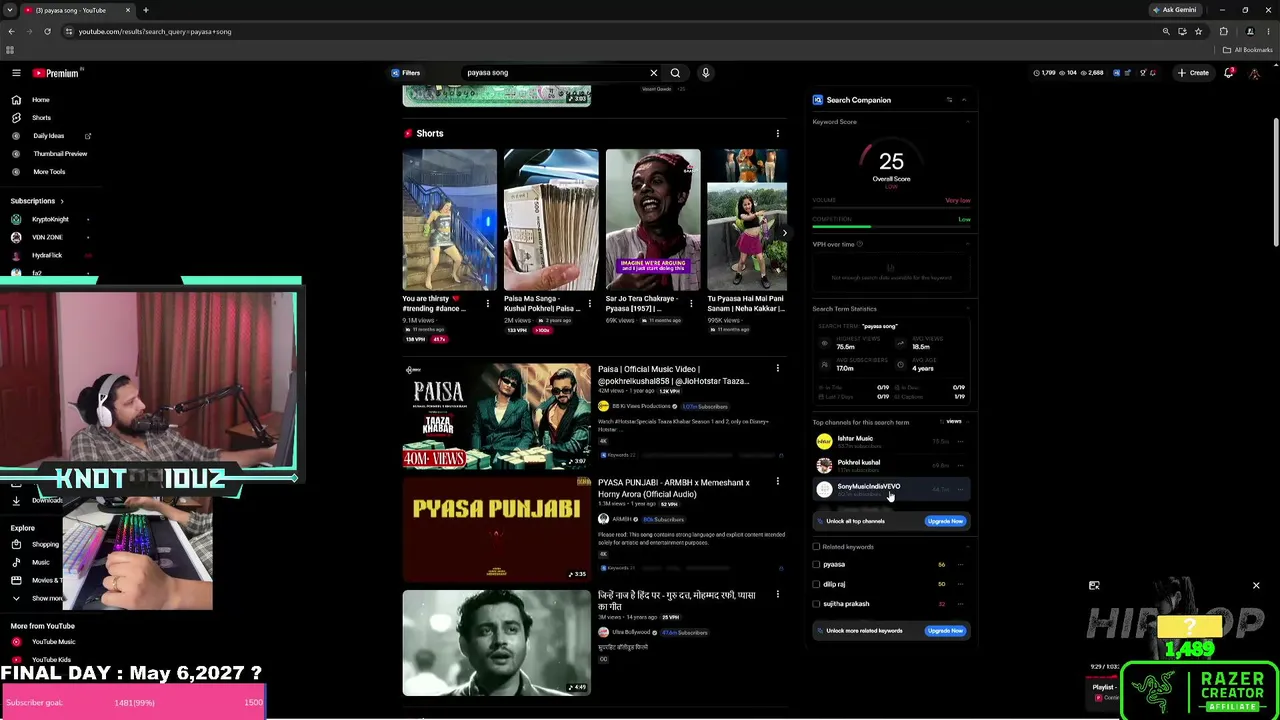The width and height of the screenshot is (1280, 720).
Task: Open the YouTube guide hamburger menu
Action: (x=16, y=73)
